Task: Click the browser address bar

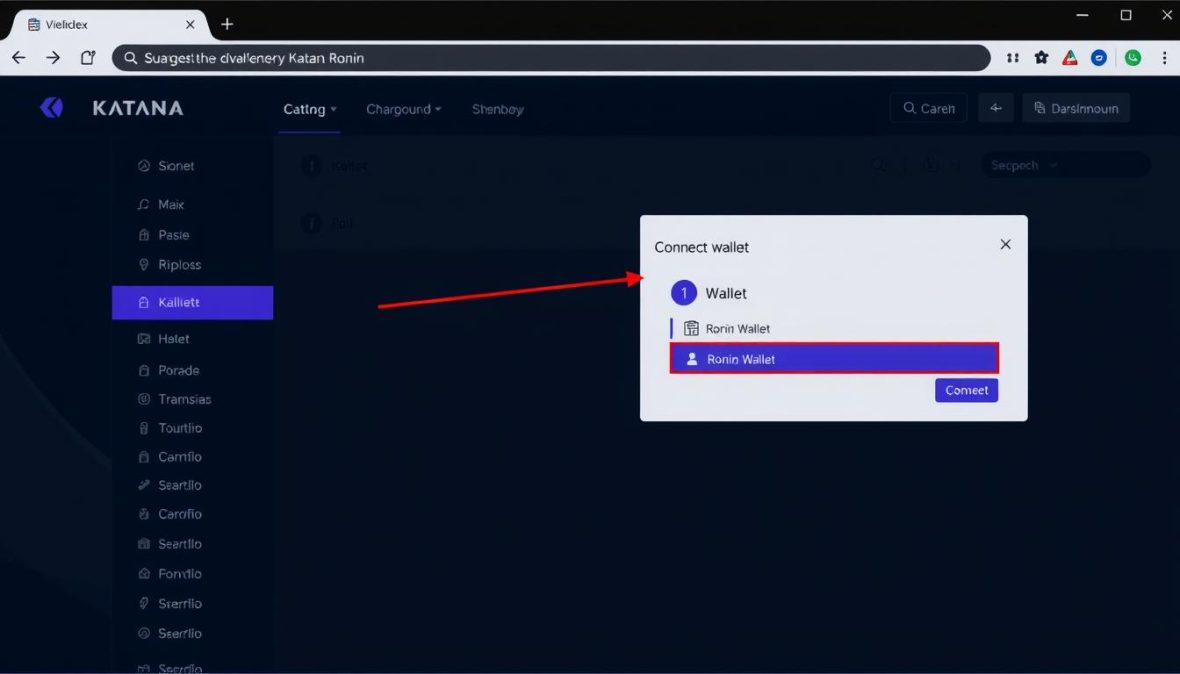Action: click(x=551, y=58)
